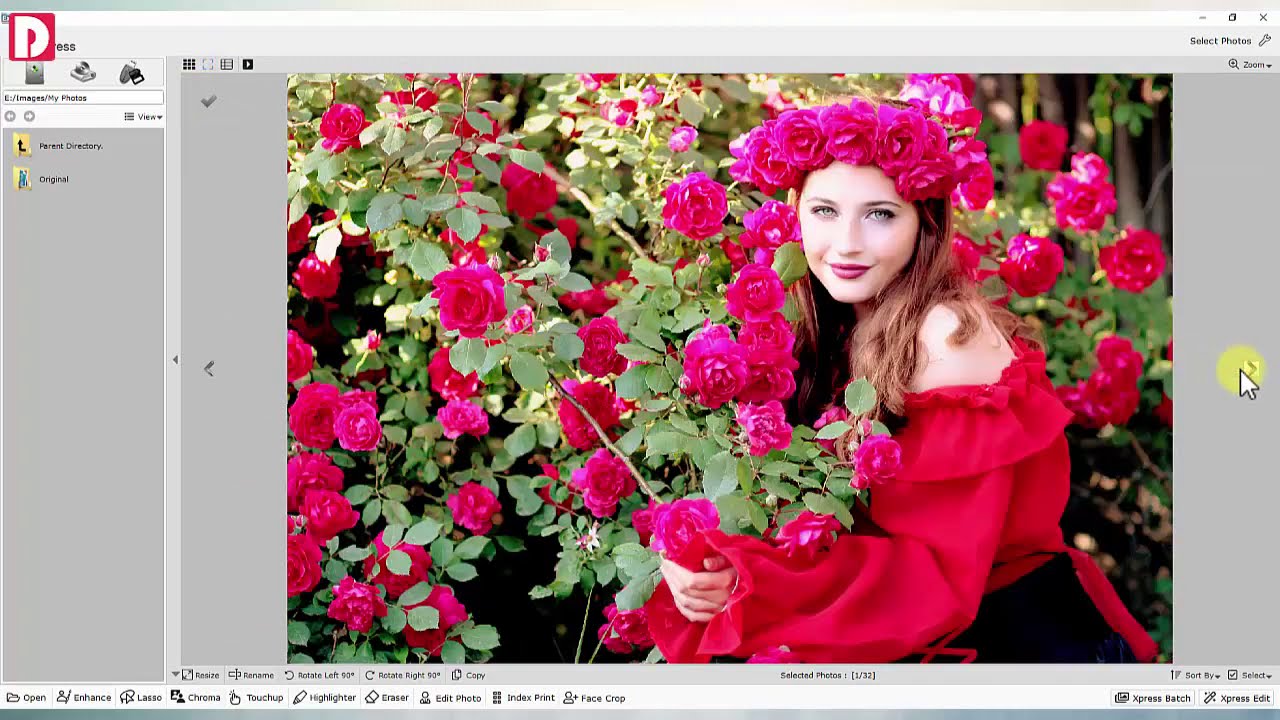Click the Copy tool
Image resolution: width=1280 pixels, height=720 pixels.
coord(468,675)
